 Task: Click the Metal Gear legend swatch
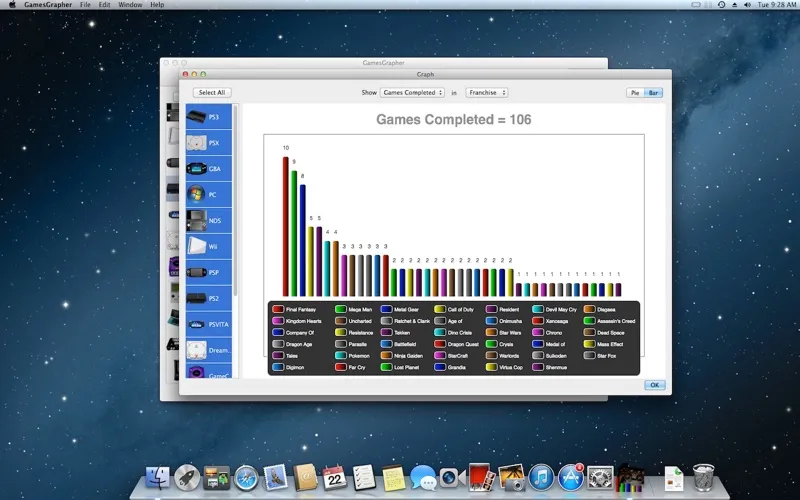[386, 309]
